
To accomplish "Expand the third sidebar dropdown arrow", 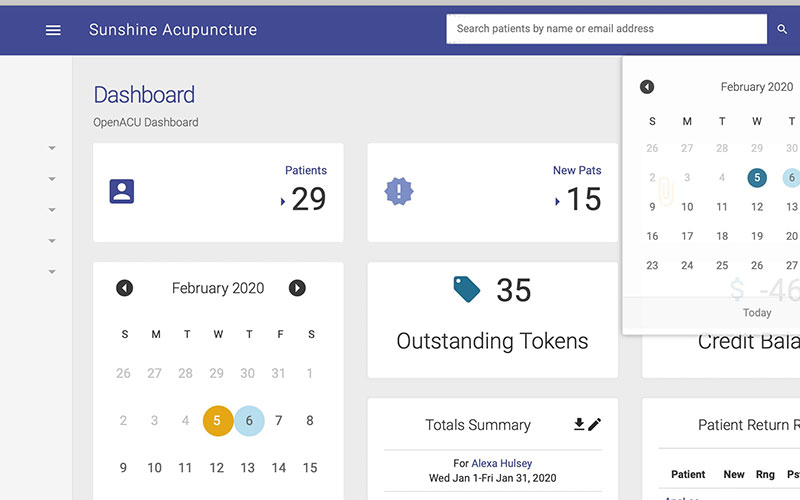I will 52,210.
